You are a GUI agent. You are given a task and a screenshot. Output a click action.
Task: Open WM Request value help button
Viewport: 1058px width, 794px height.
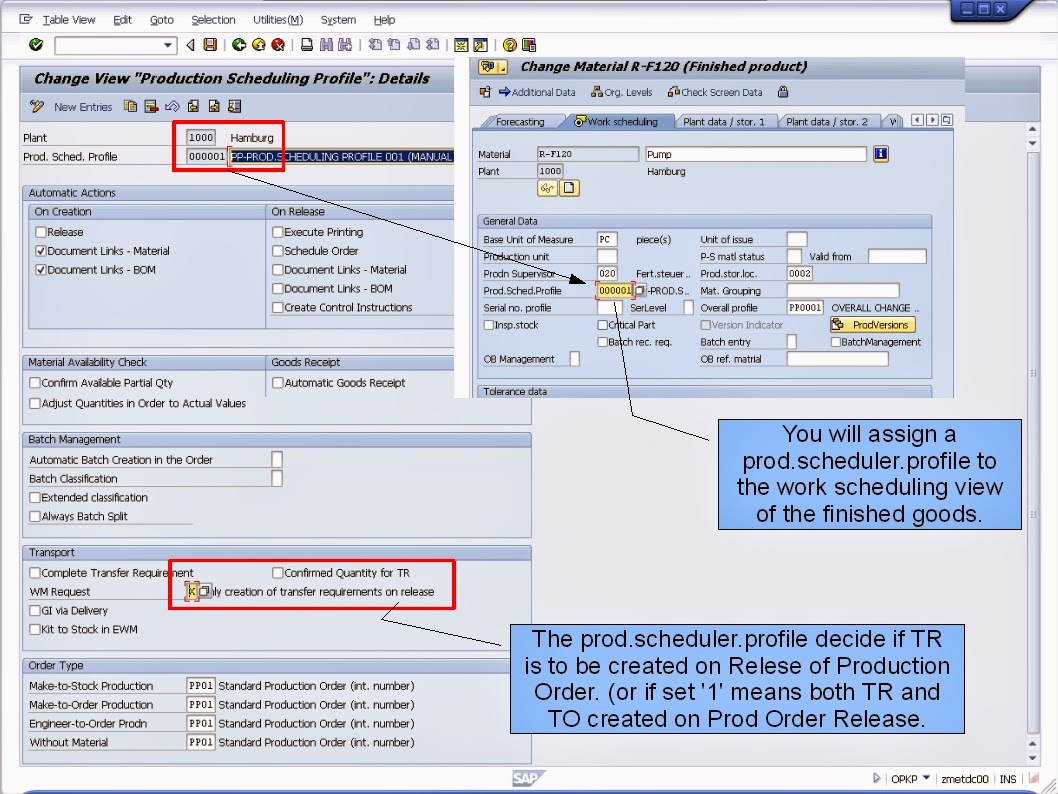205,592
